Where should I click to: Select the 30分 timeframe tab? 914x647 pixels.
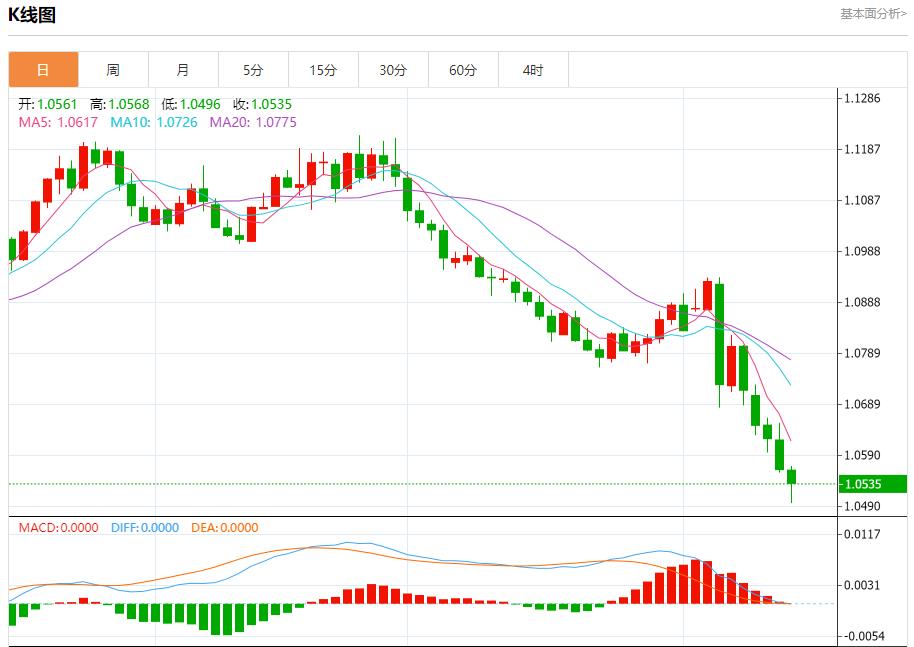pyautogui.click(x=393, y=70)
